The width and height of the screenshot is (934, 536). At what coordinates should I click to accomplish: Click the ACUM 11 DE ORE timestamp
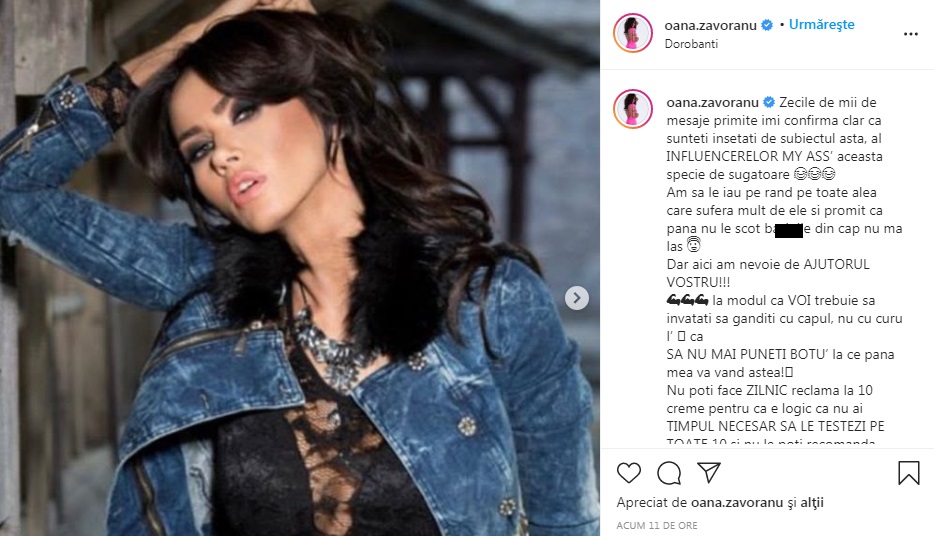[x=657, y=525]
